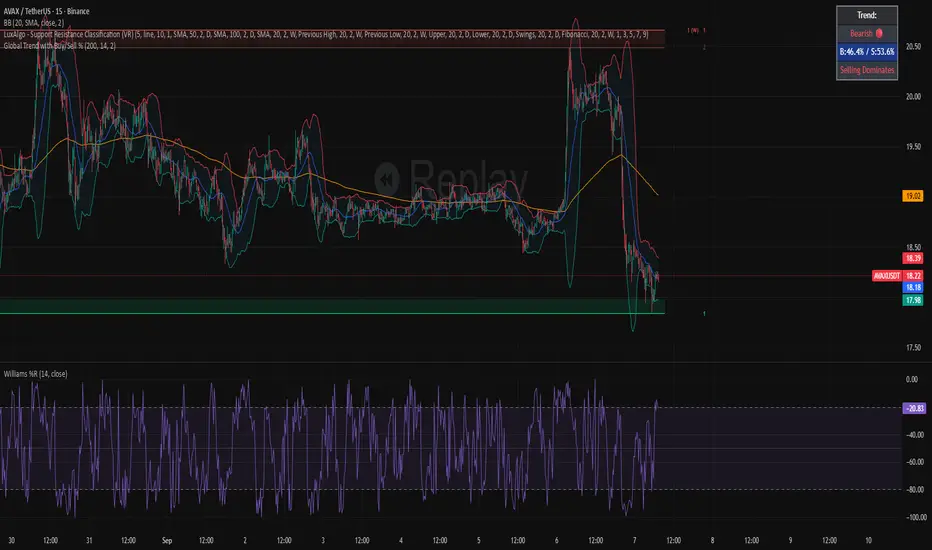Viewport: 932px width, 550px height.
Task: Click the AVAXUSDT last price tag
Action: (887, 276)
